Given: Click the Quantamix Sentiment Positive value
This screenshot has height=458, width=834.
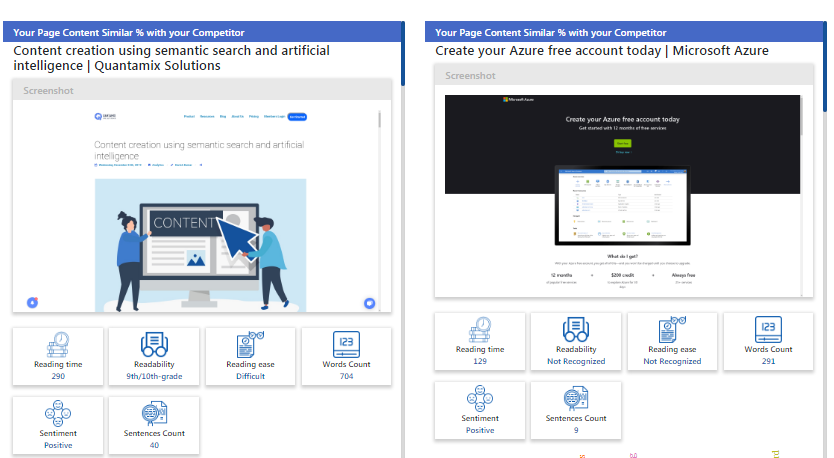Looking at the screenshot, I should pyautogui.click(x=58, y=445).
